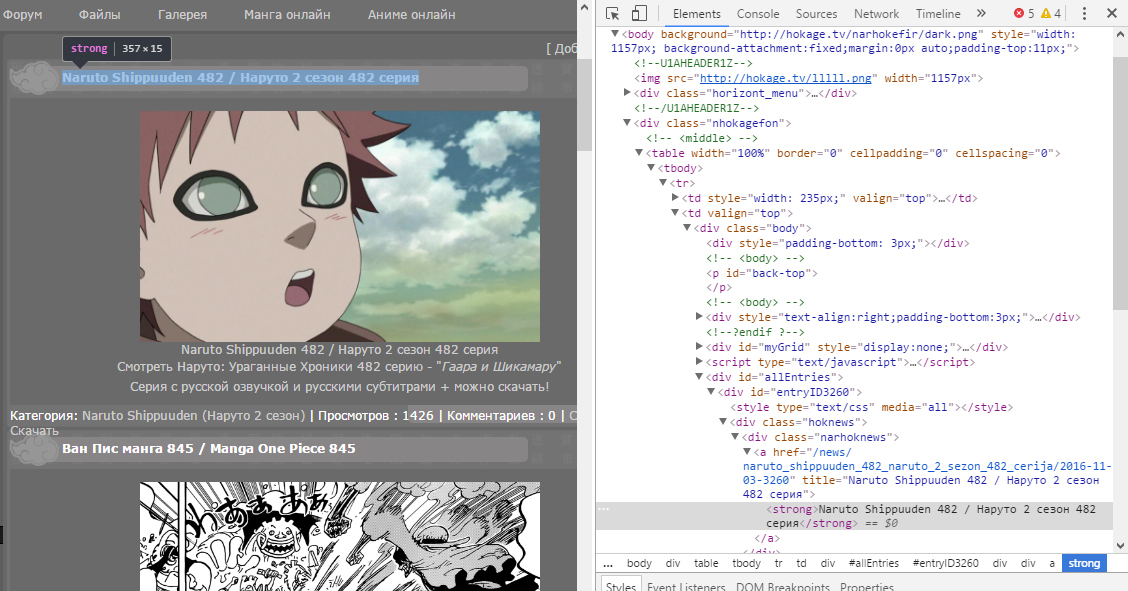
Task: Open the hokage.tv/lllll.png link in the DOM
Action: 786,78
